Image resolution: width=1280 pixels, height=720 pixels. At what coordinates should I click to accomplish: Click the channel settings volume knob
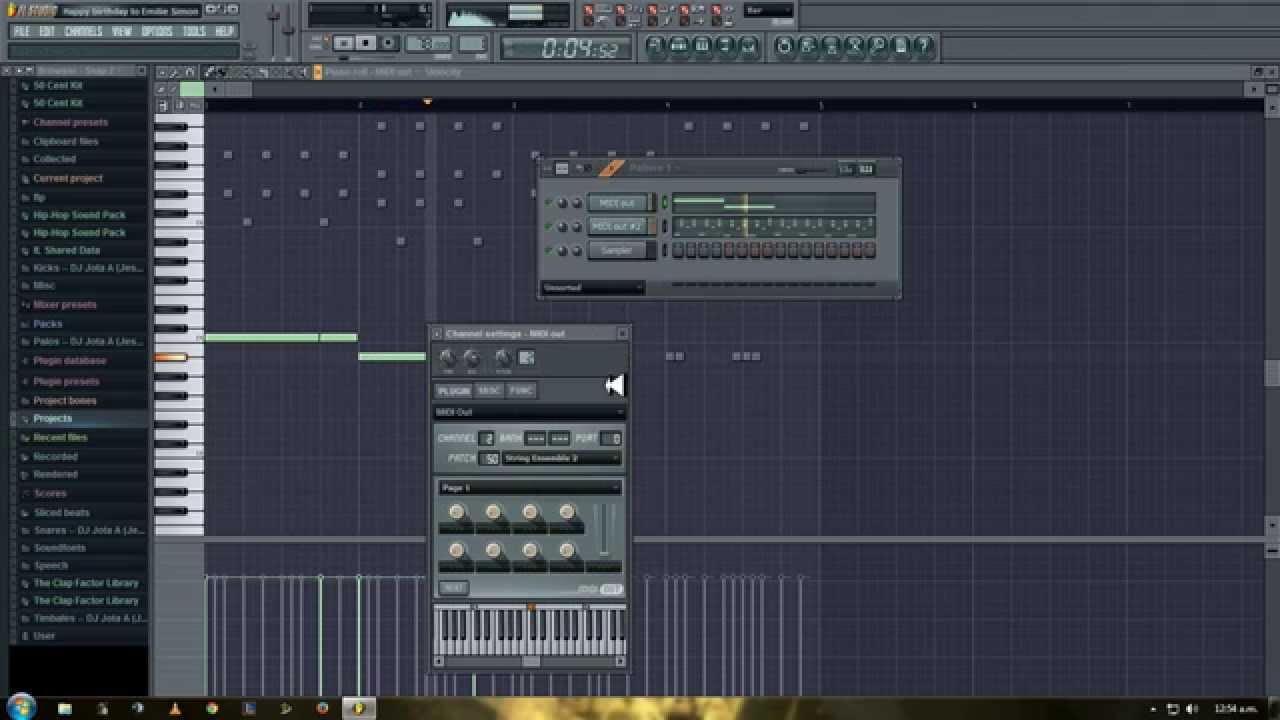click(x=471, y=358)
